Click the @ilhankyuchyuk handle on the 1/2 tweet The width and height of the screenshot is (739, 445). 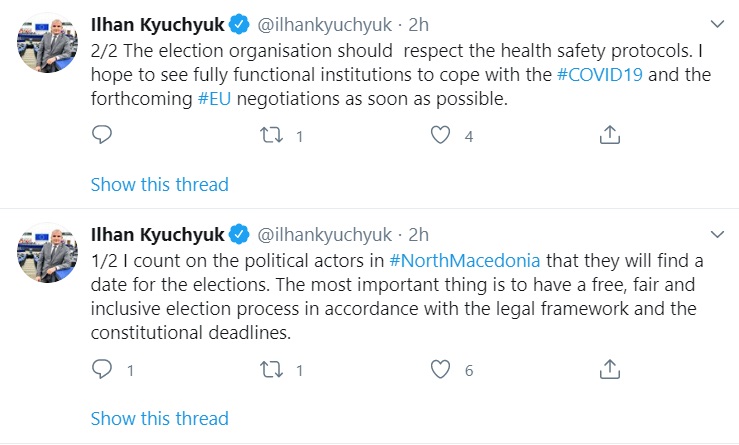click(x=325, y=235)
